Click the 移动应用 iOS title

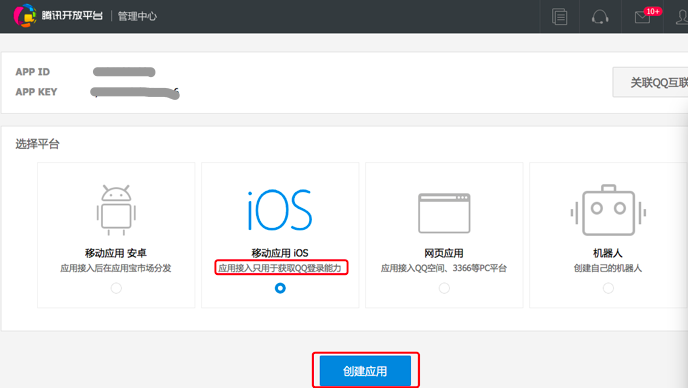pyautogui.click(x=280, y=253)
